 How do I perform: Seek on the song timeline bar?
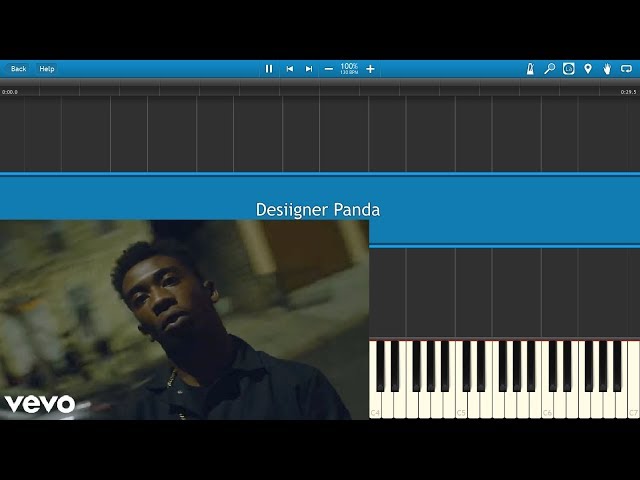point(320,87)
